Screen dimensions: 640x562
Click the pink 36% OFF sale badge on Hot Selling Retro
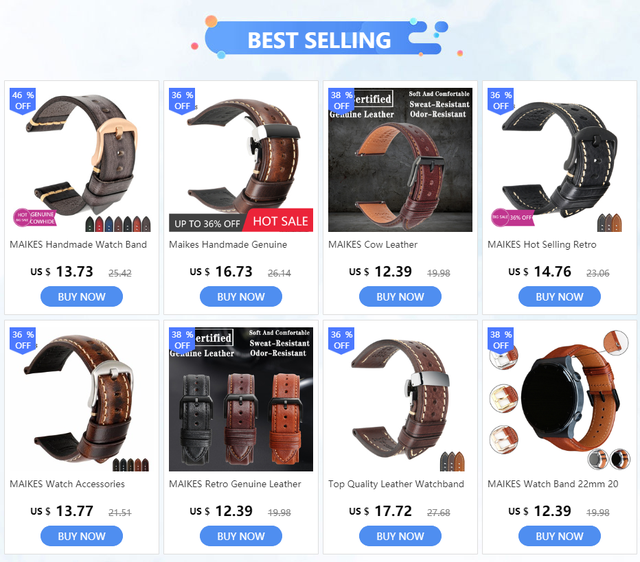click(x=512, y=217)
